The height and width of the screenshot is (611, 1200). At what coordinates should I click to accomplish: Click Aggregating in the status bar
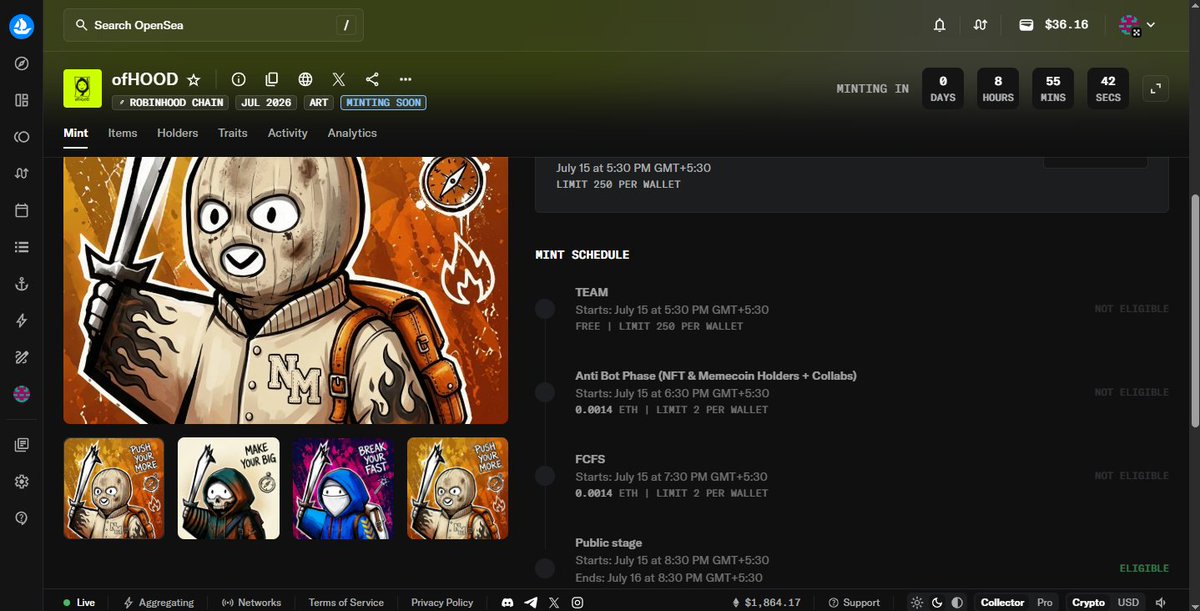[159, 603]
